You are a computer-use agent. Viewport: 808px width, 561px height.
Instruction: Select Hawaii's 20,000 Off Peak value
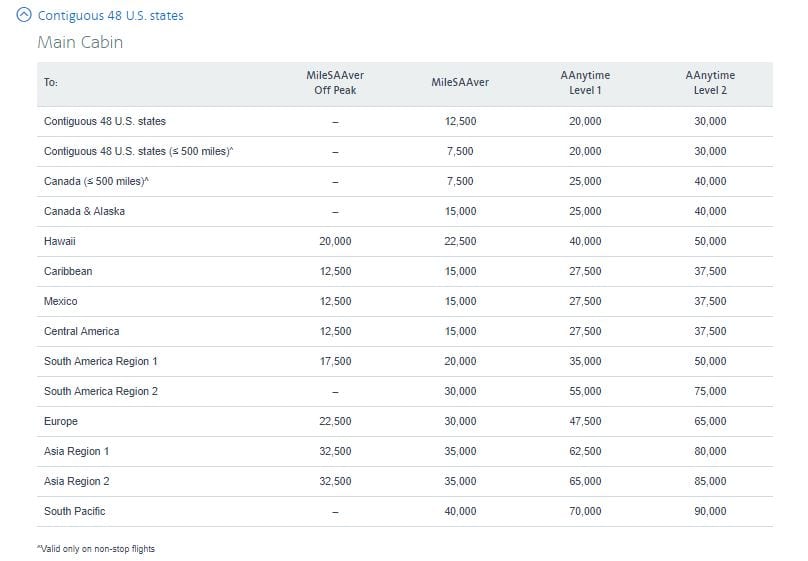click(335, 241)
